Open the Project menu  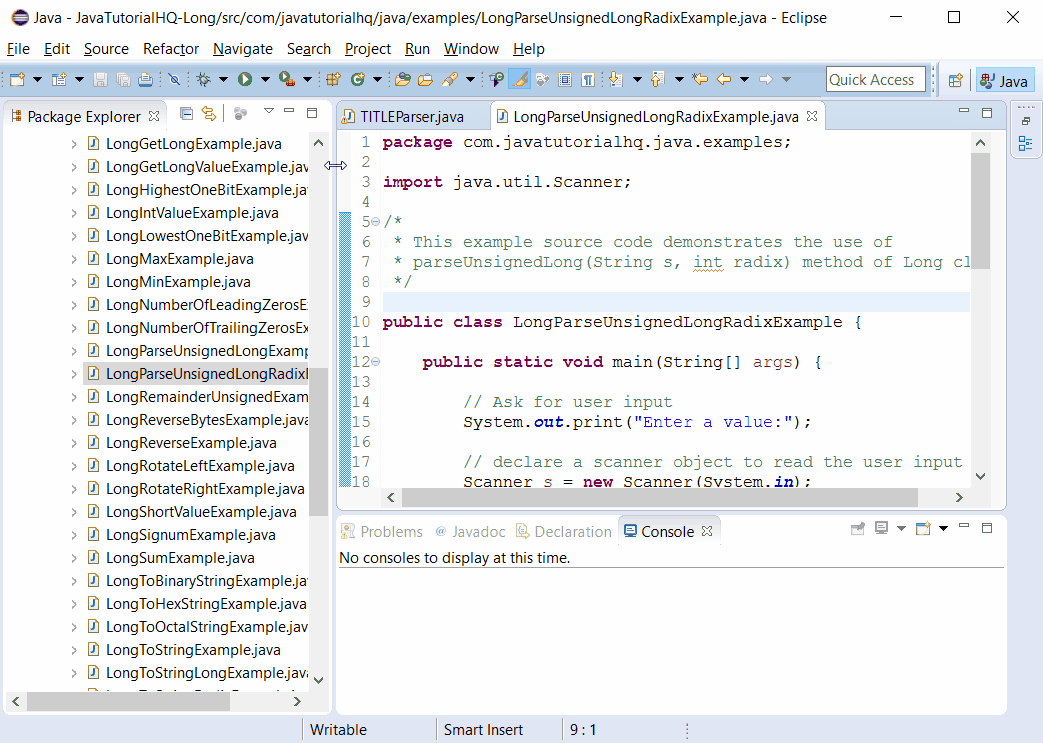click(368, 49)
